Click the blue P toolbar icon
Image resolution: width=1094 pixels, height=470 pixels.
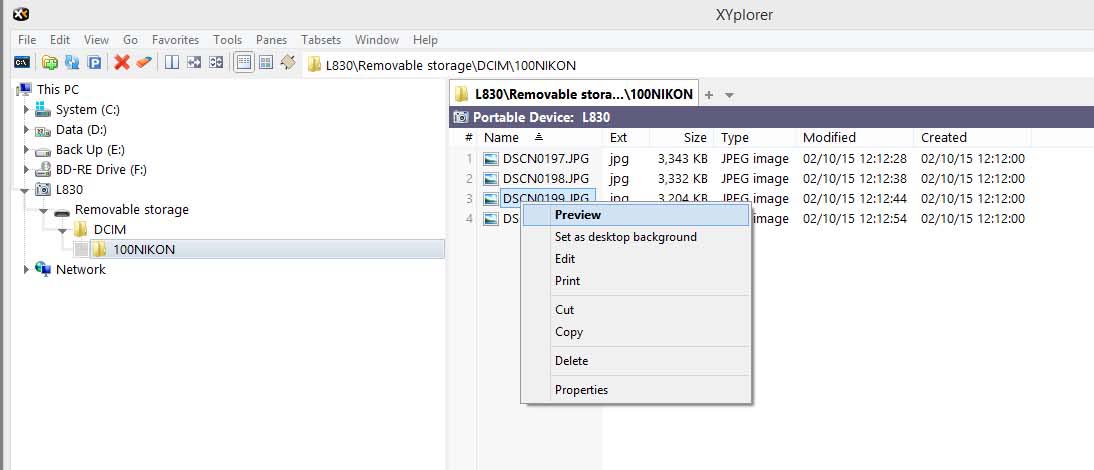pos(95,63)
